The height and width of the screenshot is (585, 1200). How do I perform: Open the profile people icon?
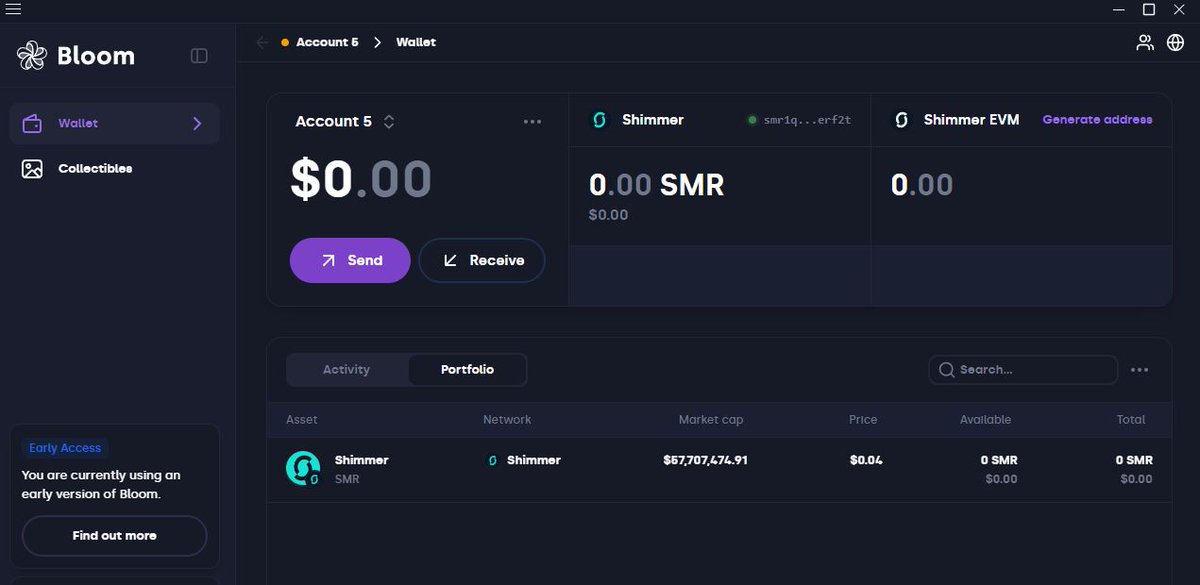1145,42
